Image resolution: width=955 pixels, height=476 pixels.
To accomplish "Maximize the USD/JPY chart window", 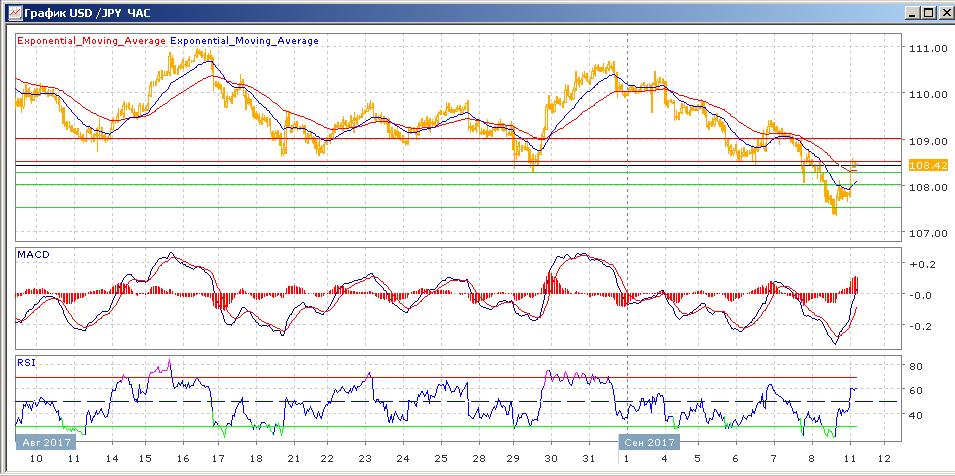I will point(929,12).
